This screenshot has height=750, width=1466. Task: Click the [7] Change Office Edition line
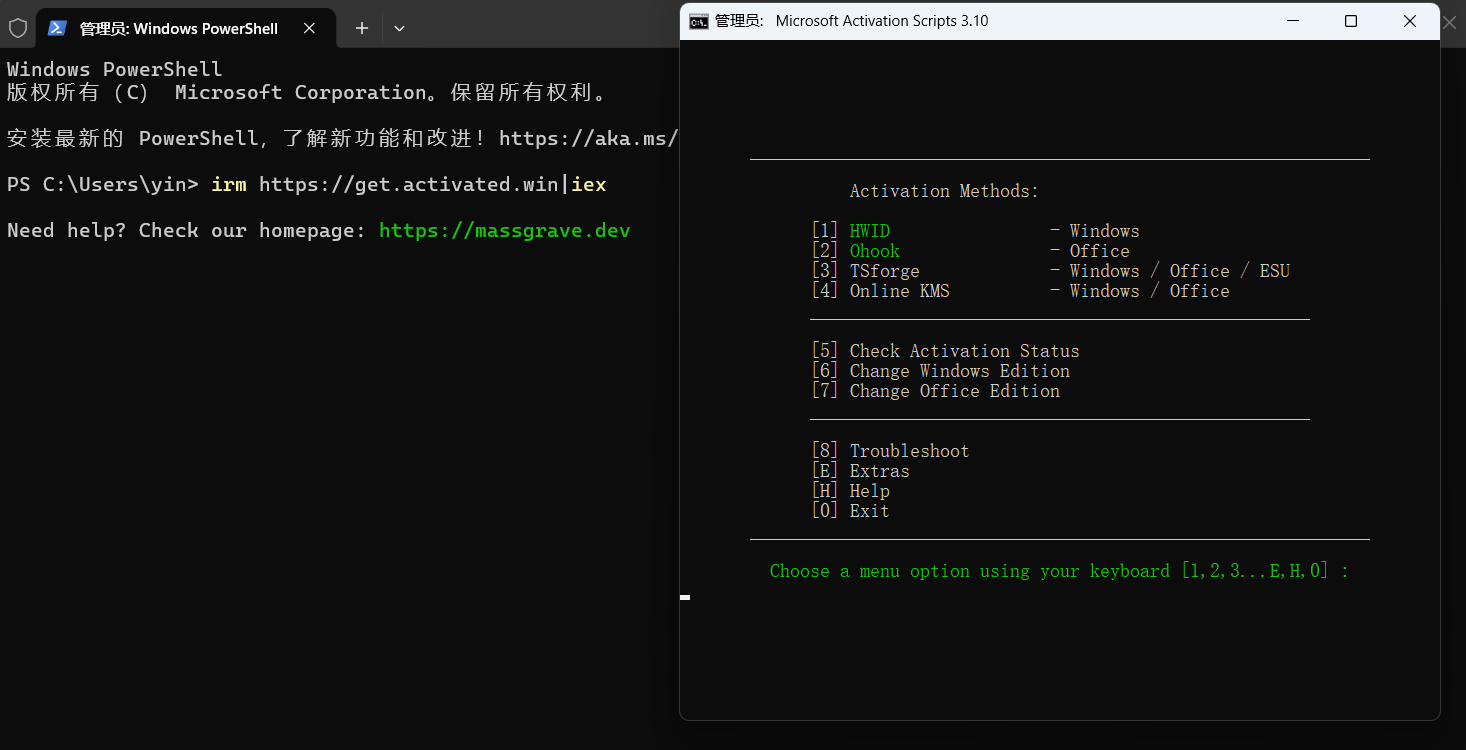pyautogui.click(x=936, y=391)
